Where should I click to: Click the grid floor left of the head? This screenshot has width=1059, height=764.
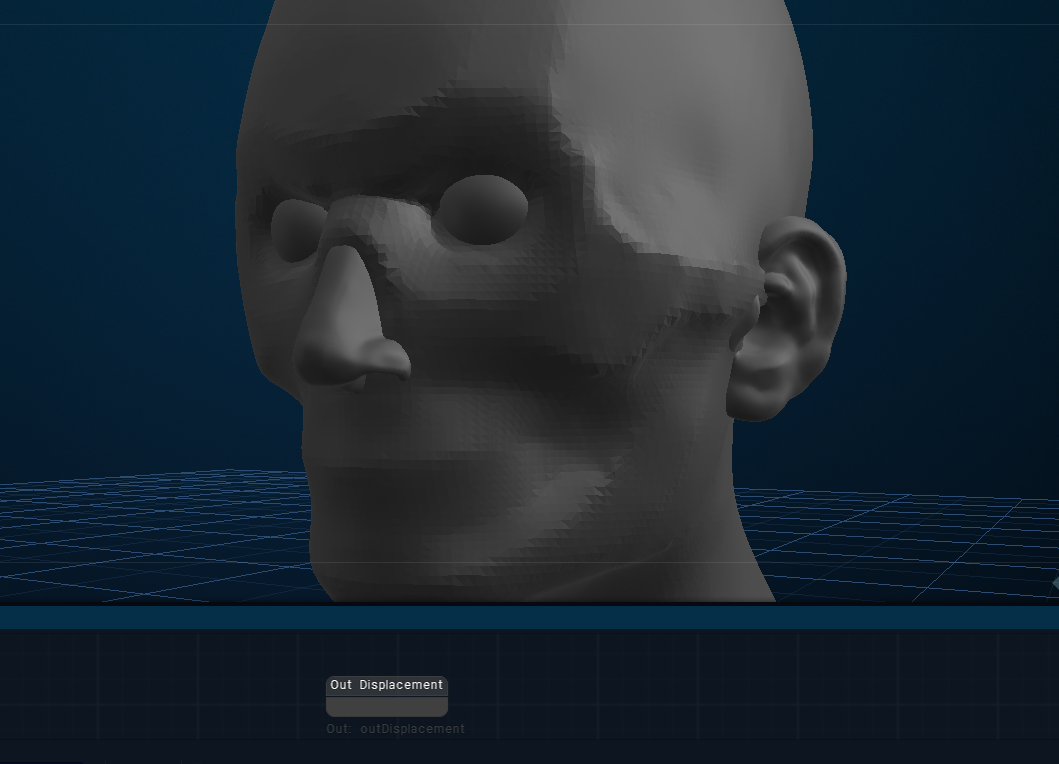(x=150, y=540)
